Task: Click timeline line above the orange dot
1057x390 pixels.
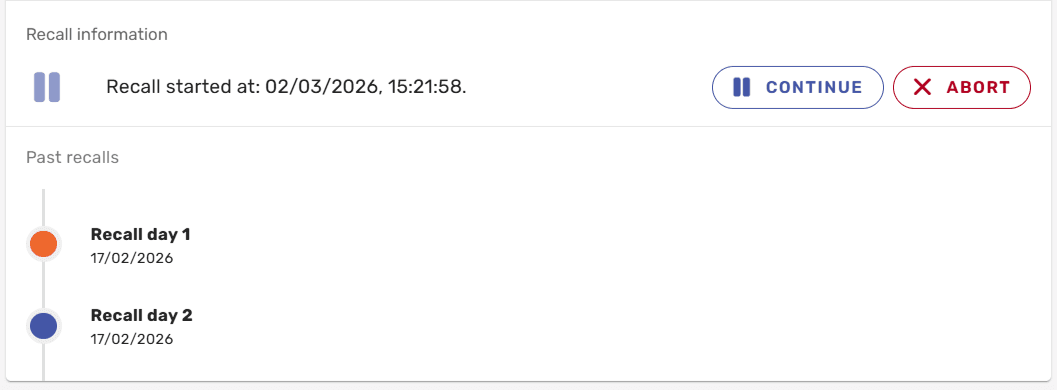Action: pos(44,207)
